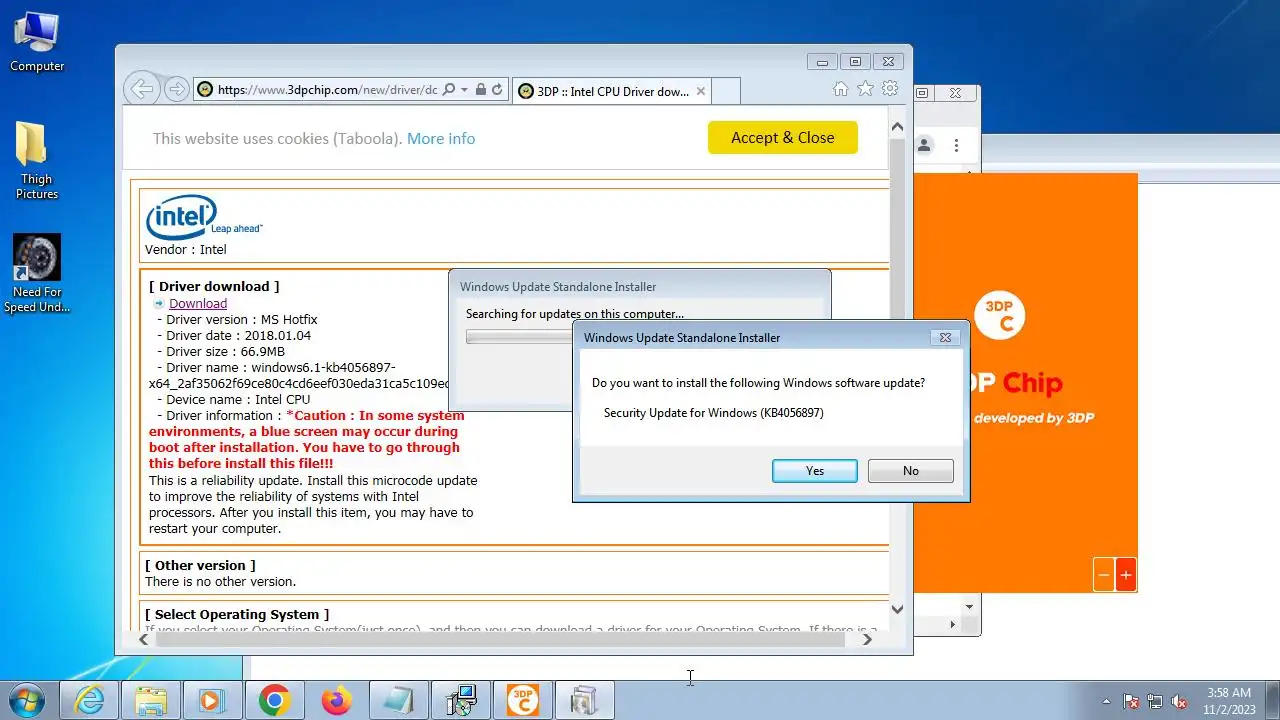Click the security lock icon in address bar
The image size is (1280, 720).
point(481,90)
